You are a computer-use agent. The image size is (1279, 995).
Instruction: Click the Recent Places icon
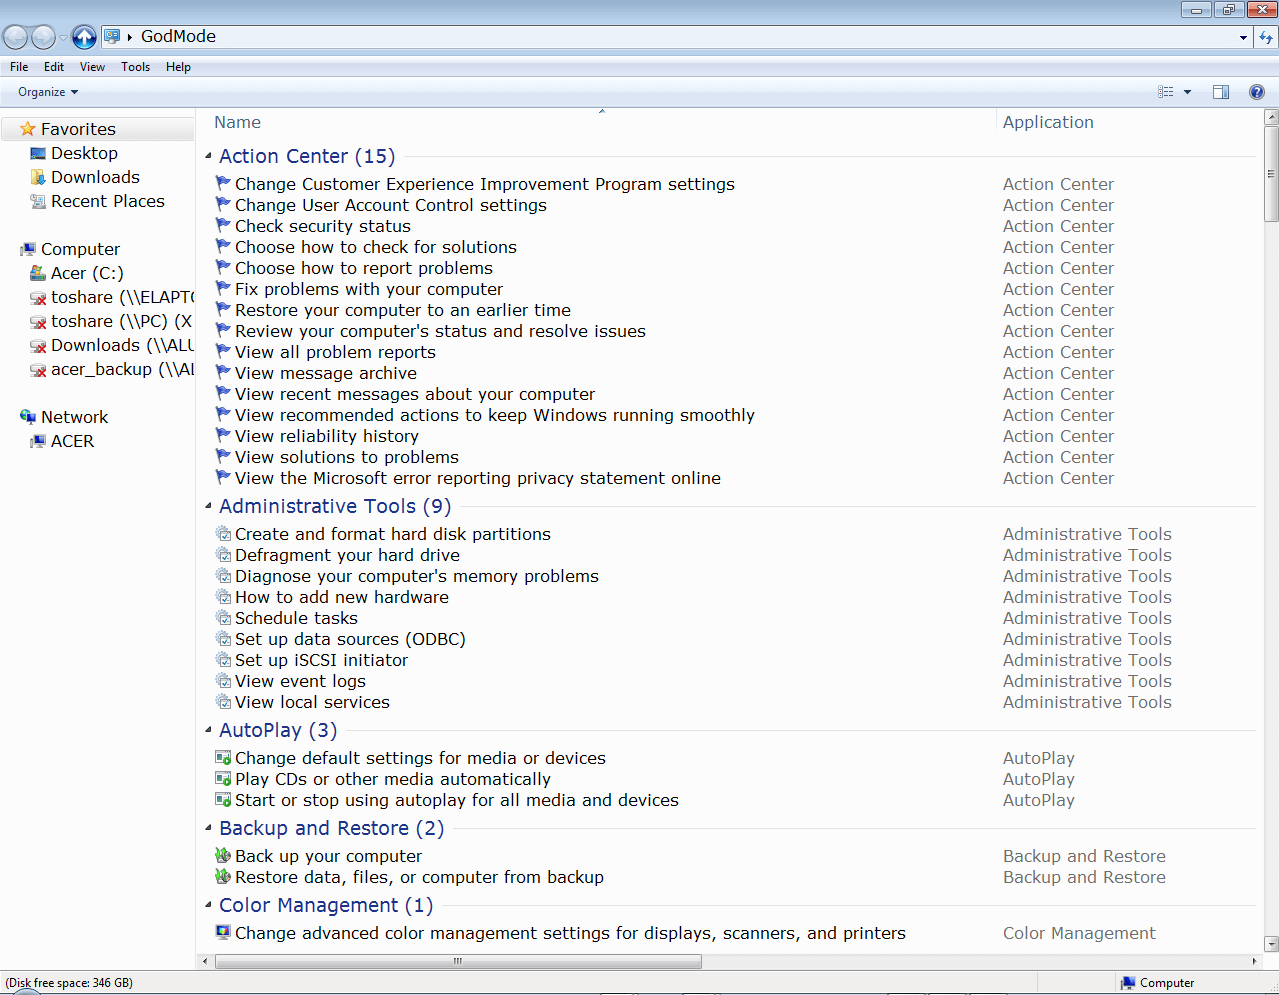point(38,201)
